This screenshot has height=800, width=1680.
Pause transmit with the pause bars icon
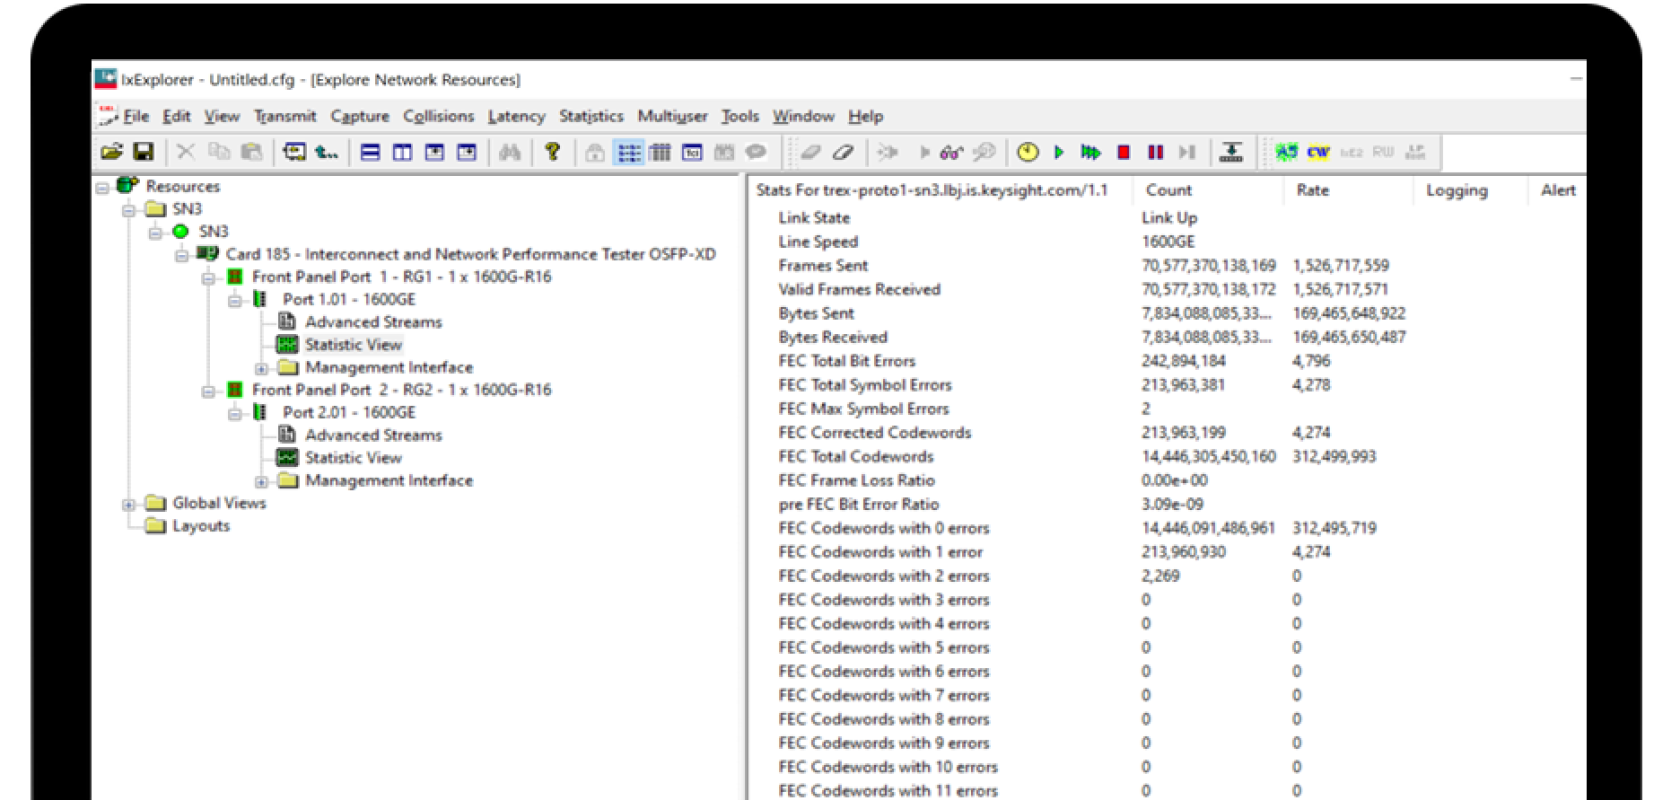(1155, 152)
